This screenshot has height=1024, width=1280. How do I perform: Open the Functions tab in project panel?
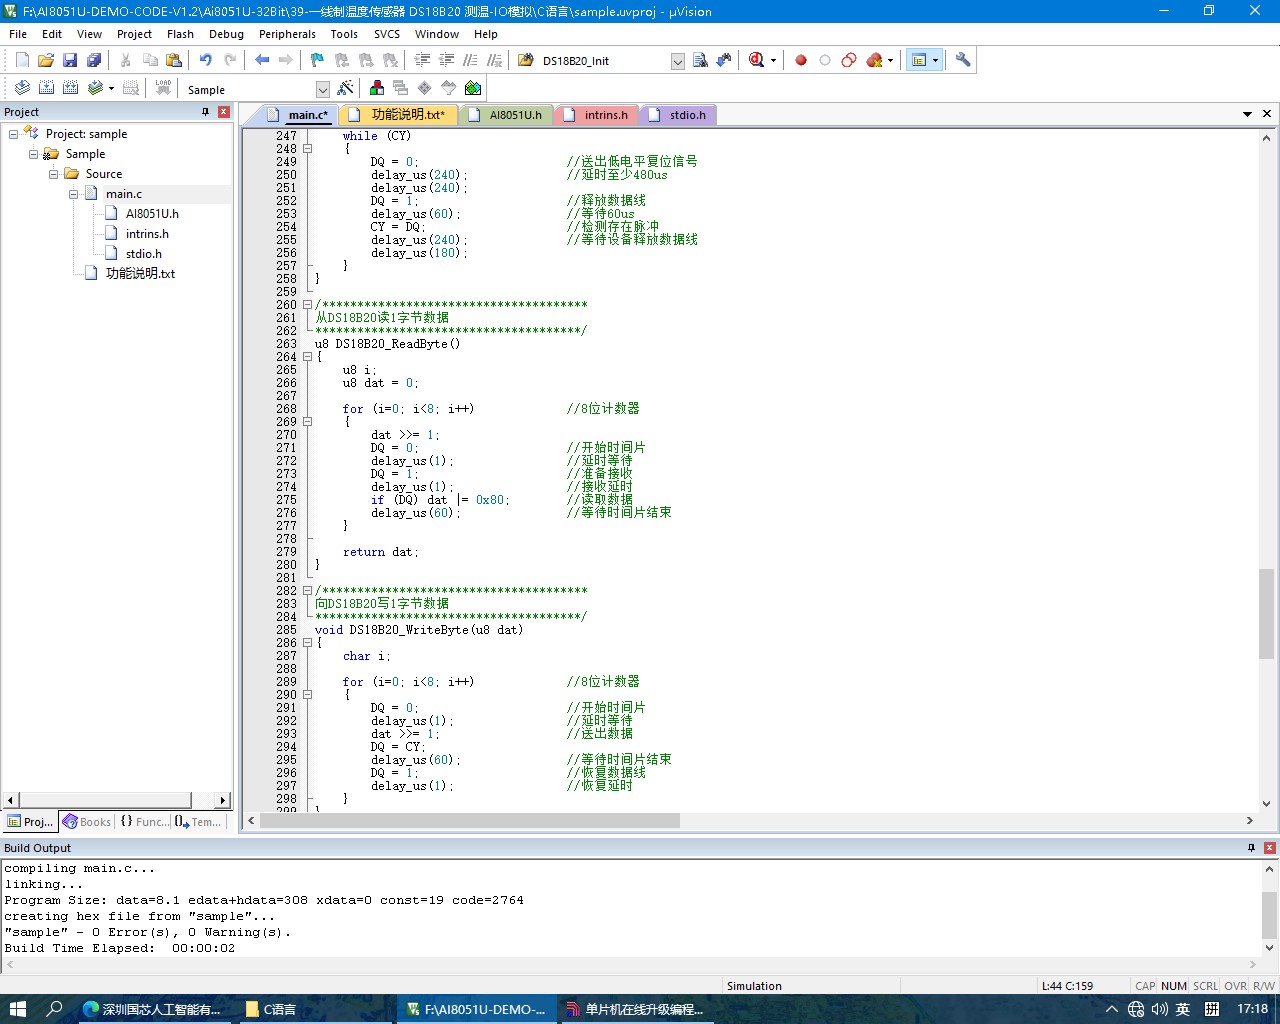(143, 822)
